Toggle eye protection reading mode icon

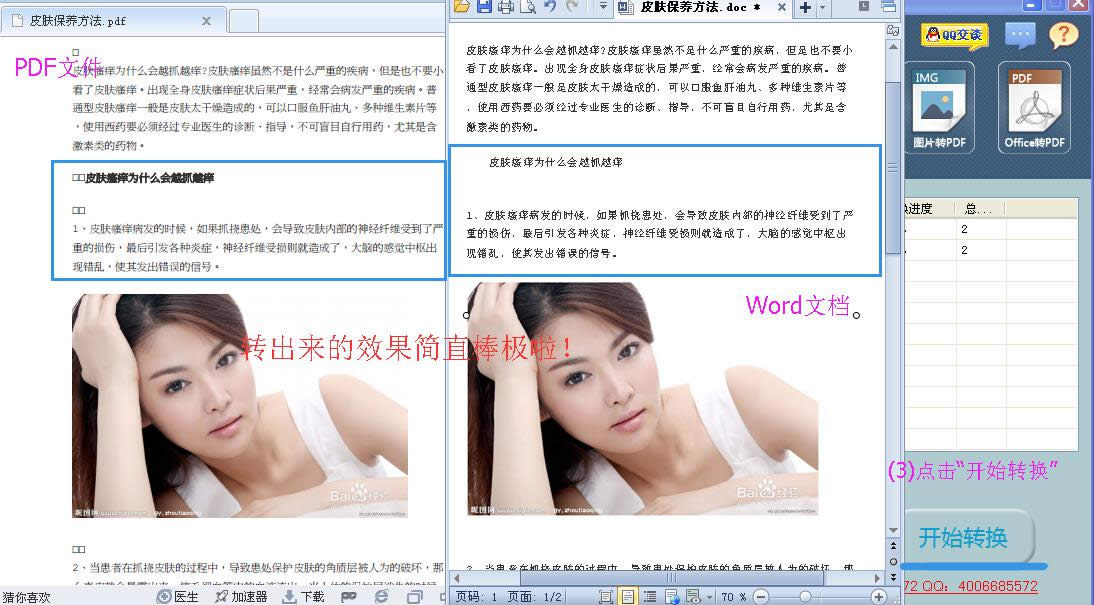[693, 597]
